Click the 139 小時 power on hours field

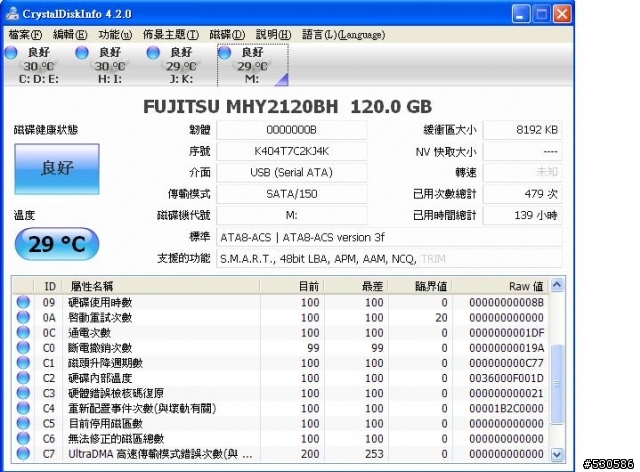coord(522,215)
